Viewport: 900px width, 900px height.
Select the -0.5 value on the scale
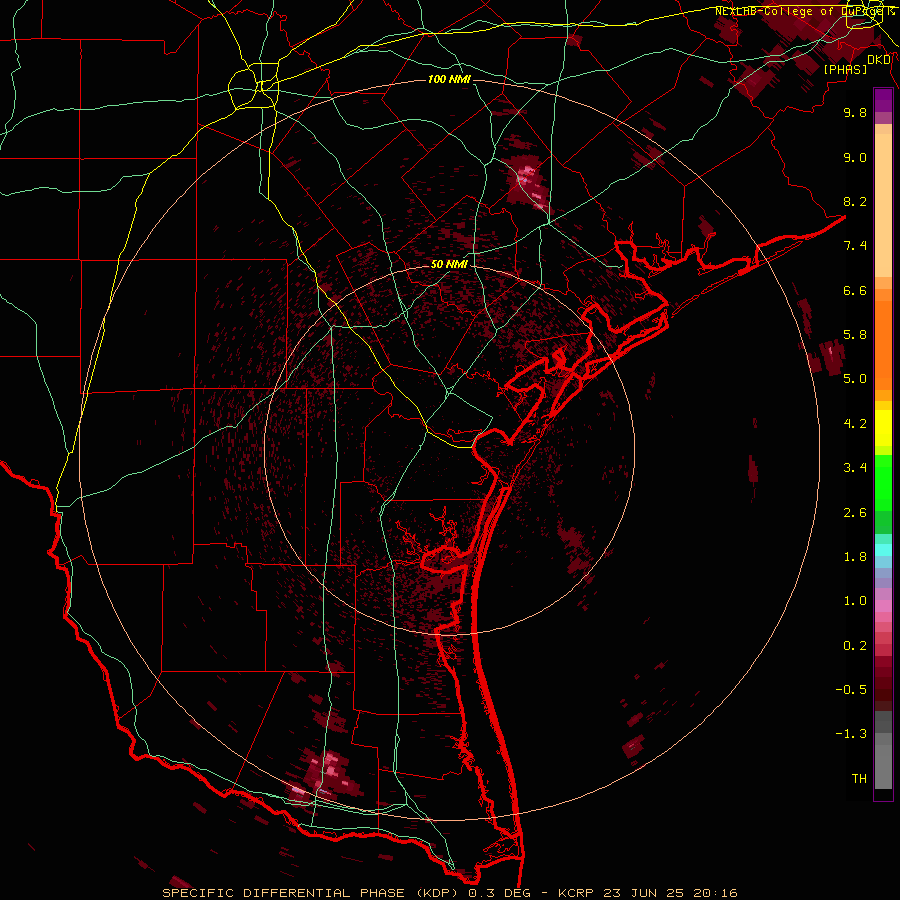click(x=851, y=690)
